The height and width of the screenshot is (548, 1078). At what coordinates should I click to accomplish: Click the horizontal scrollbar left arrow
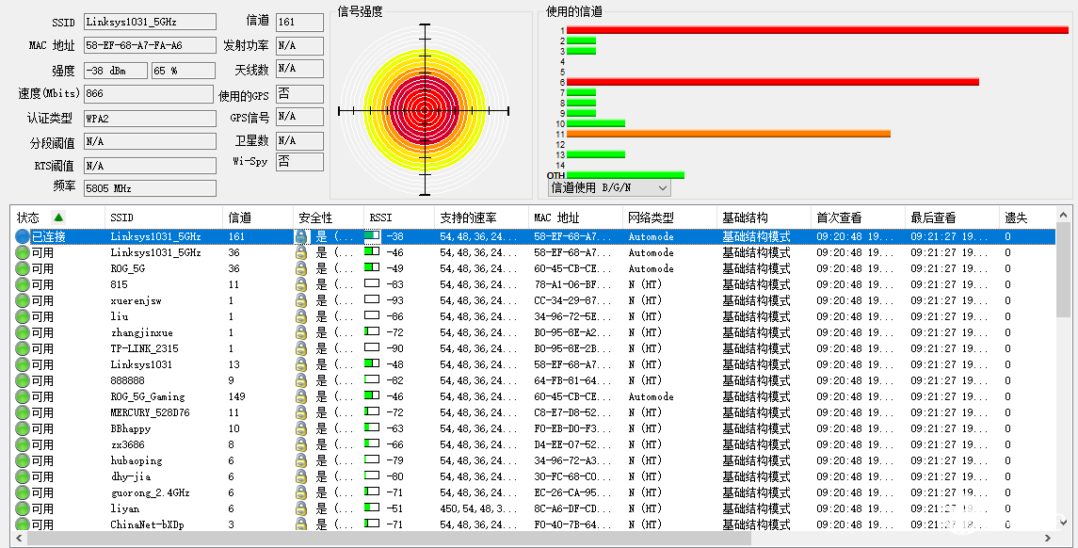point(18,538)
